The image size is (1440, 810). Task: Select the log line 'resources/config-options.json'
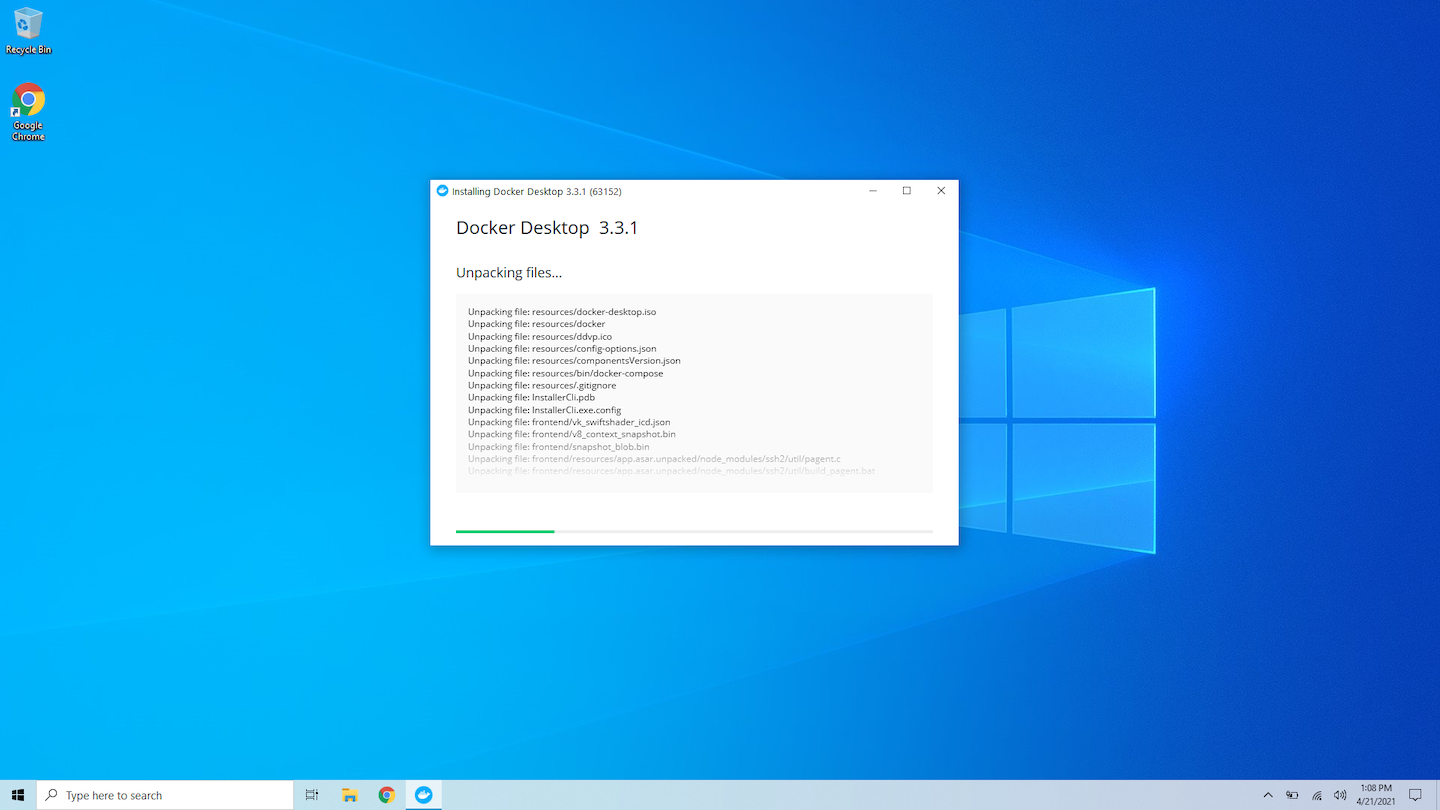(562, 348)
